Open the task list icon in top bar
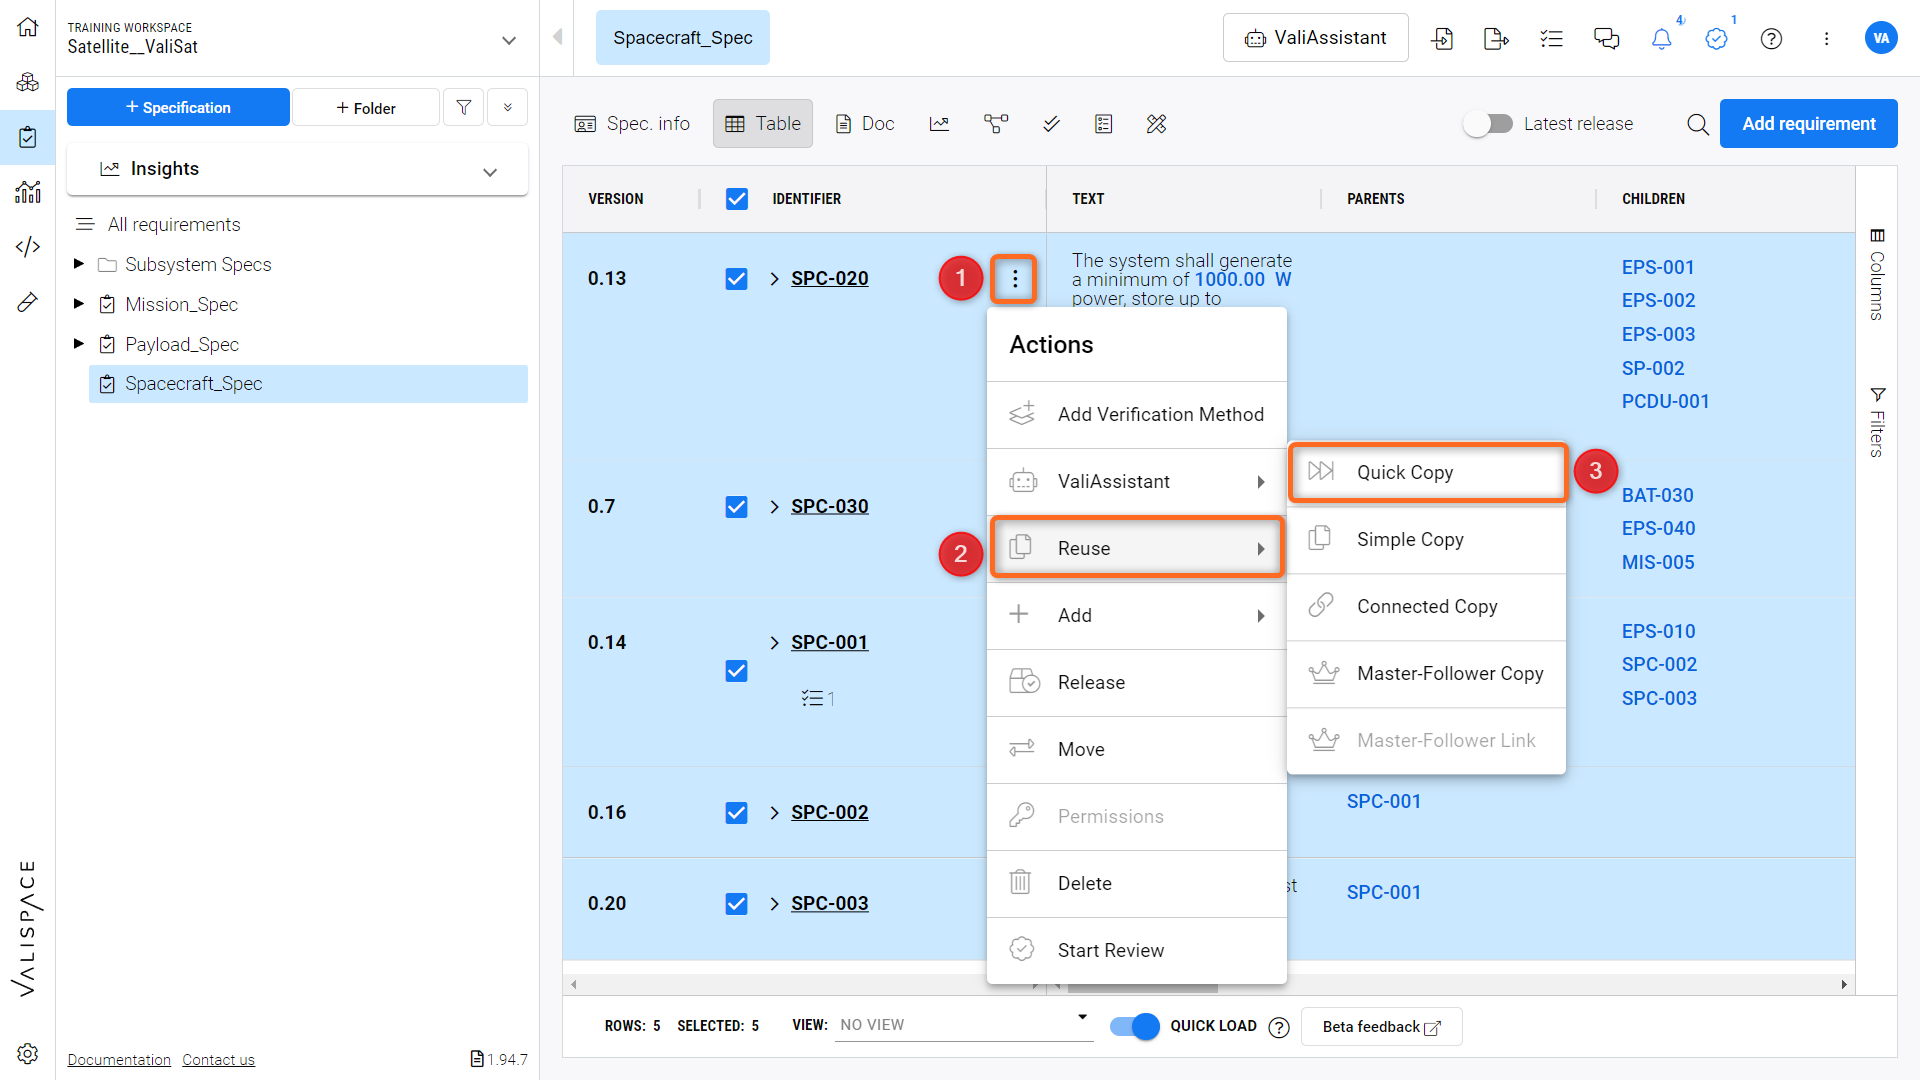 click(1551, 38)
